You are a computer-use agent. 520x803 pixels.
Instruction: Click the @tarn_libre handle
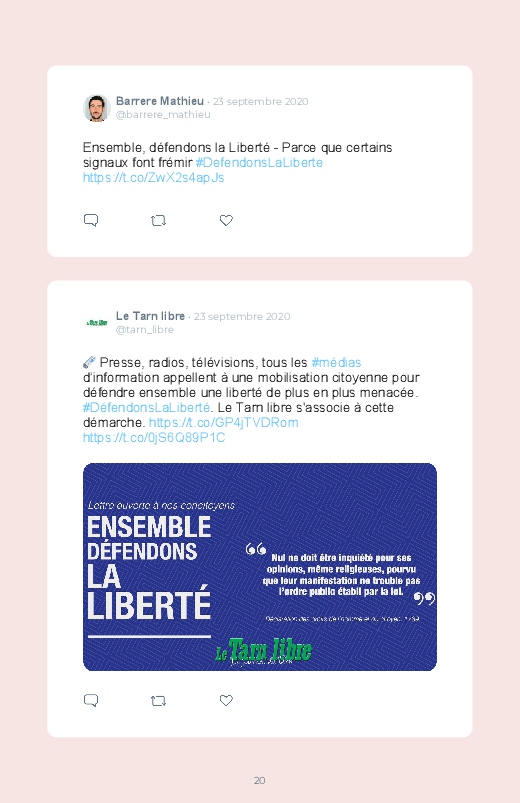[144, 330]
